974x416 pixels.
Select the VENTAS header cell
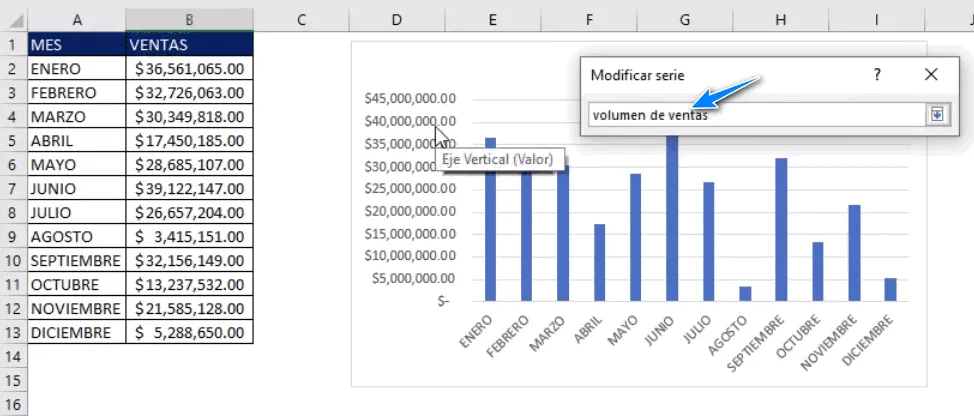tap(189, 44)
